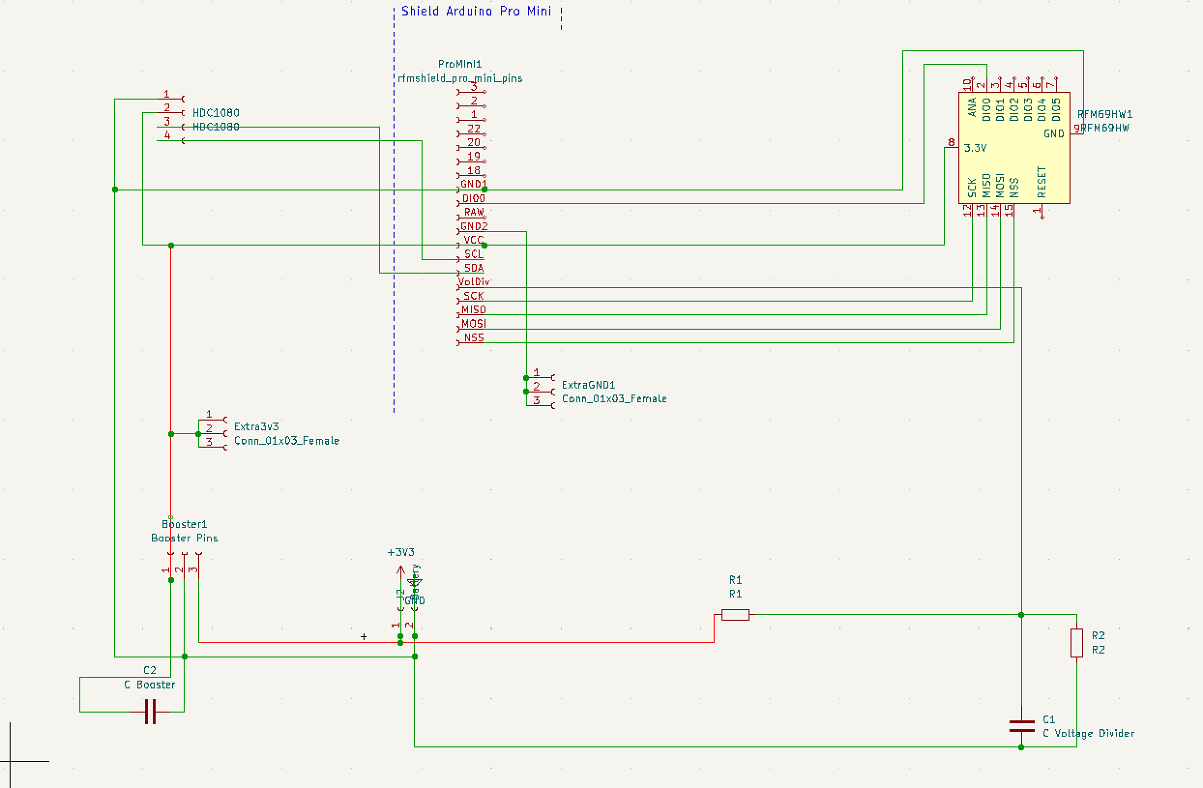Viewport: 1203px width, 788px height.
Task: Select the ProMini1 reference label
Action: [460, 63]
